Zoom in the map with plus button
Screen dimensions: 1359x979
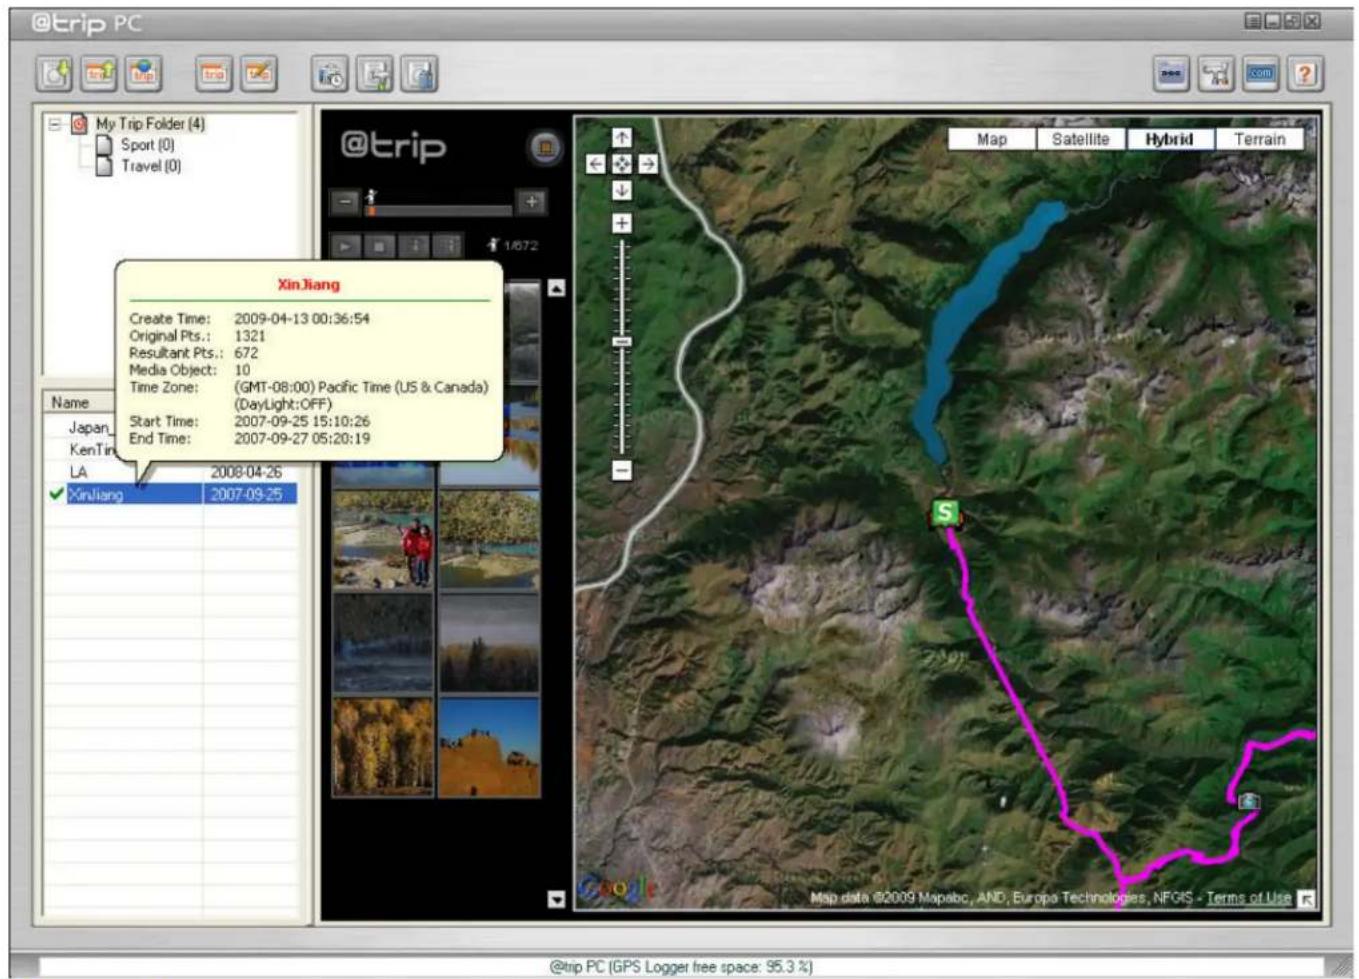622,223
